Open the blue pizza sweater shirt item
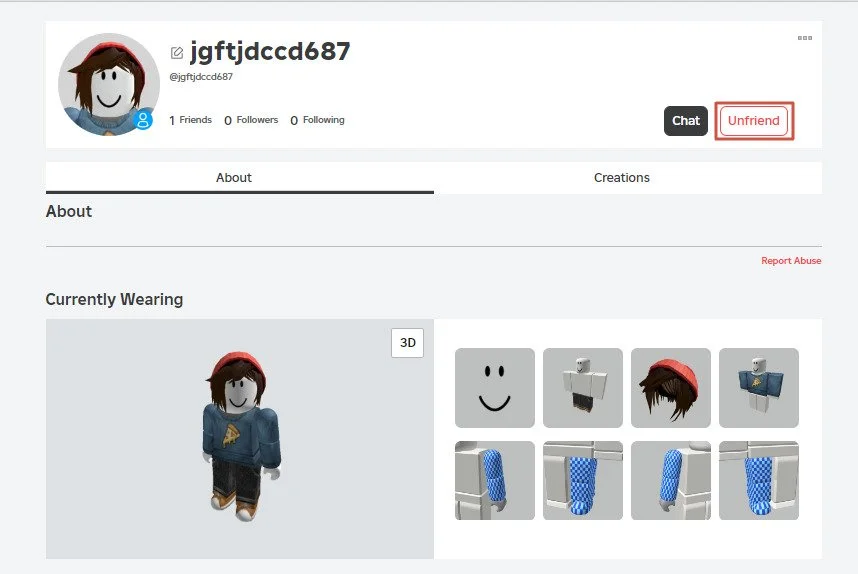 coord(759,387)
